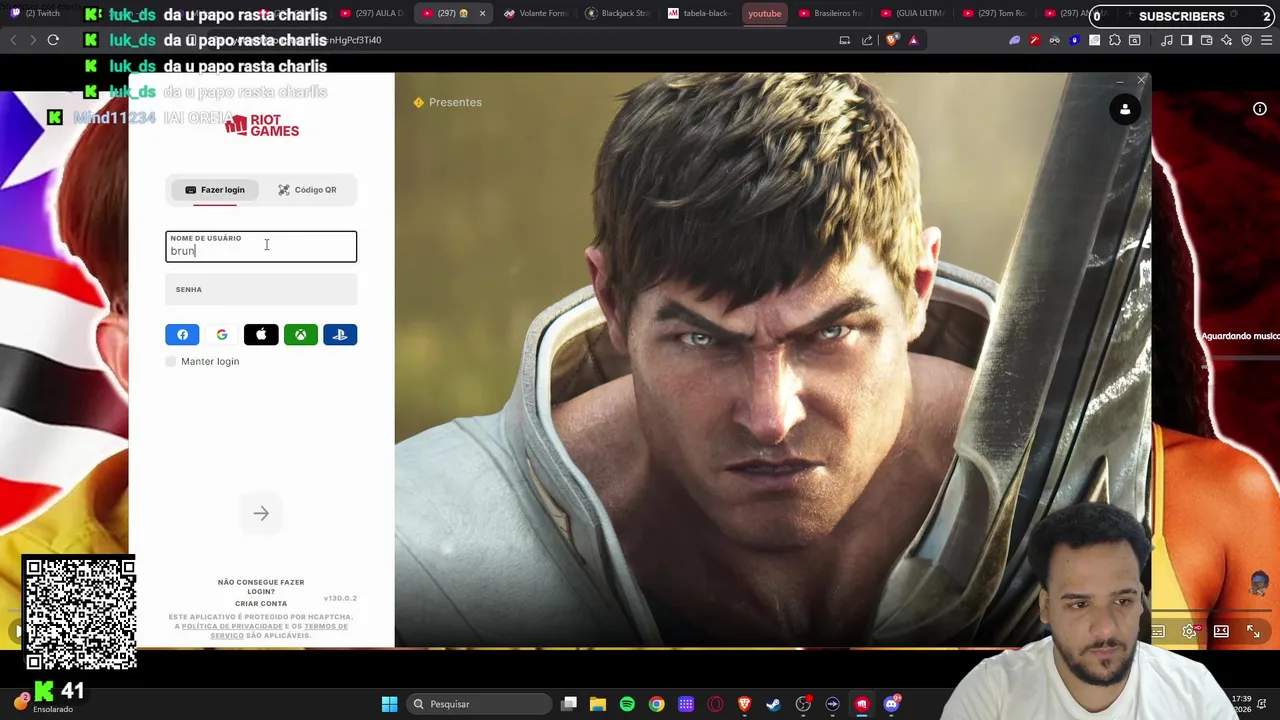This screenshot has height=720, width=1280.
Task: Close the active browser tab
Action: click(482, 13)
